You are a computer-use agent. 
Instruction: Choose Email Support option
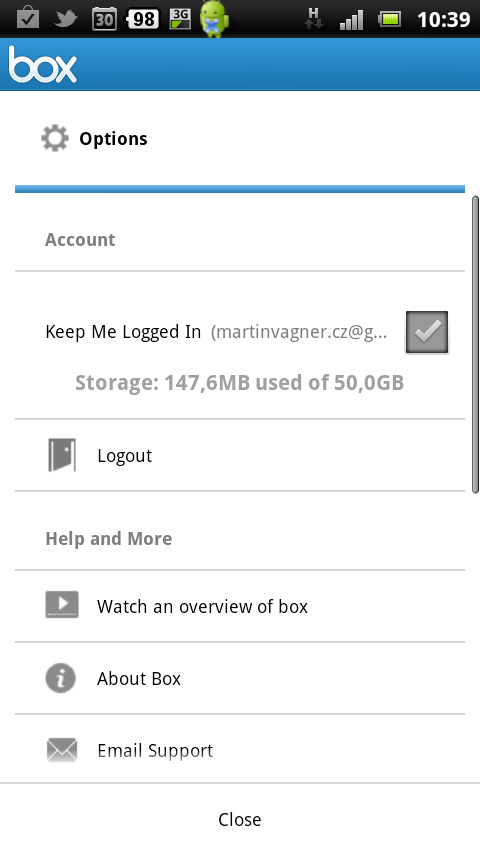240,750
